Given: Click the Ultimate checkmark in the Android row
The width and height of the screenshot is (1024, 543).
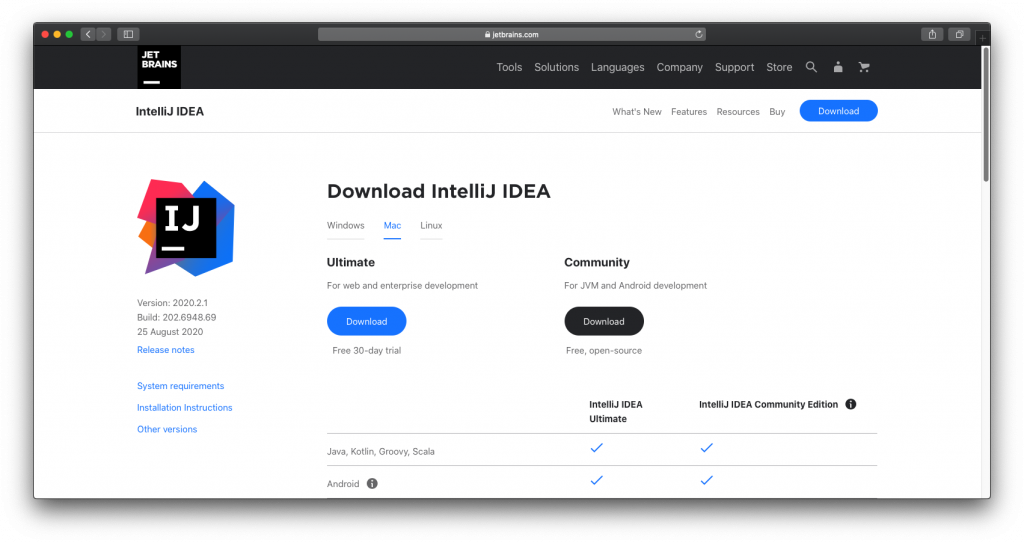Looking at the screenshot, I should 597,480.
